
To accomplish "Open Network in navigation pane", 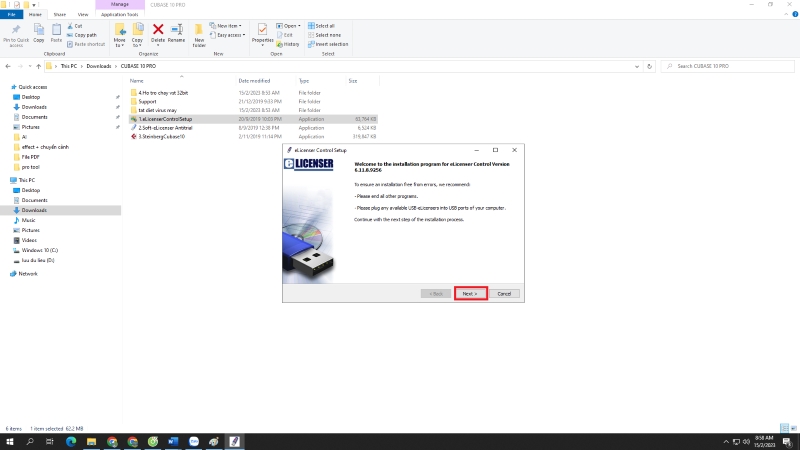I will [x=28, y=274].
